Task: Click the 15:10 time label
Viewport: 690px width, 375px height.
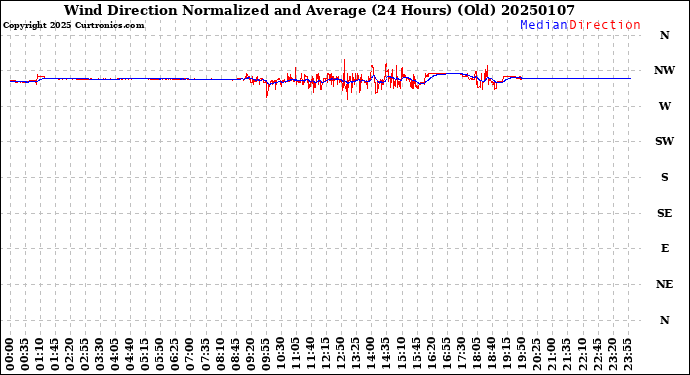Action: point(401,355)
